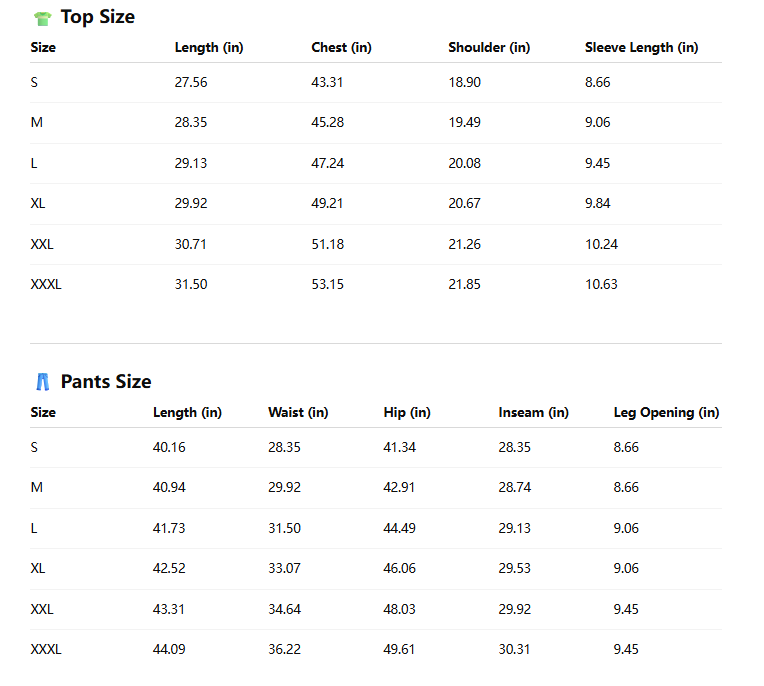Click sleeve length value 10.24
764x686 pixels.
coord(601,244)
